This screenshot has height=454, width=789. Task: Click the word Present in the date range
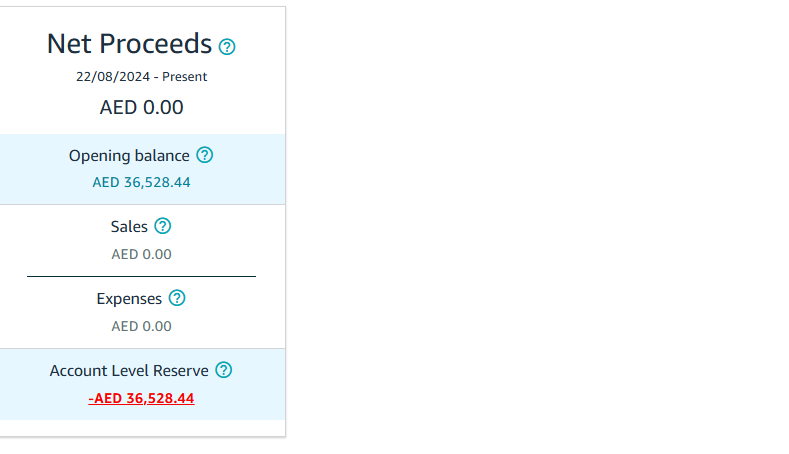tap(185, 77)
